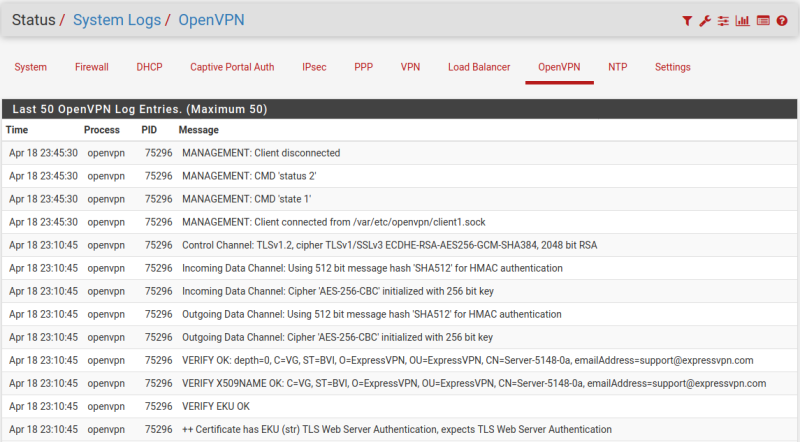The width and height of the screenshot is (800, 442).
Task: Click the OpenVPN breadcrumb link
Action: [x=211, y=20]
